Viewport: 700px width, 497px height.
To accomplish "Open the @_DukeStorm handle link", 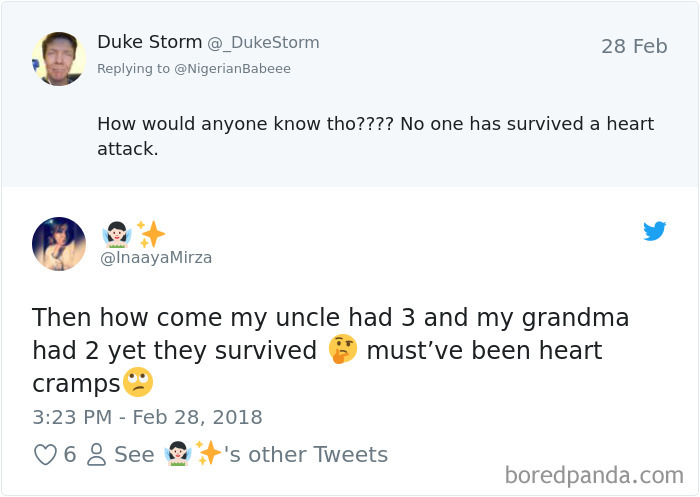I will [x=263, y=43].
